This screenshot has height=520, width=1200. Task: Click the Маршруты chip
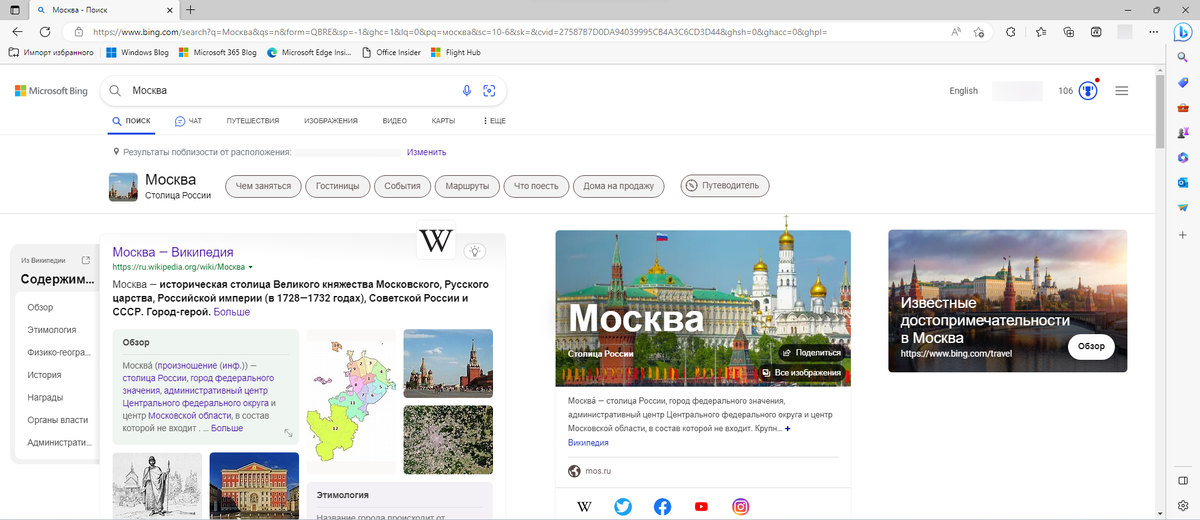point(467,186)
